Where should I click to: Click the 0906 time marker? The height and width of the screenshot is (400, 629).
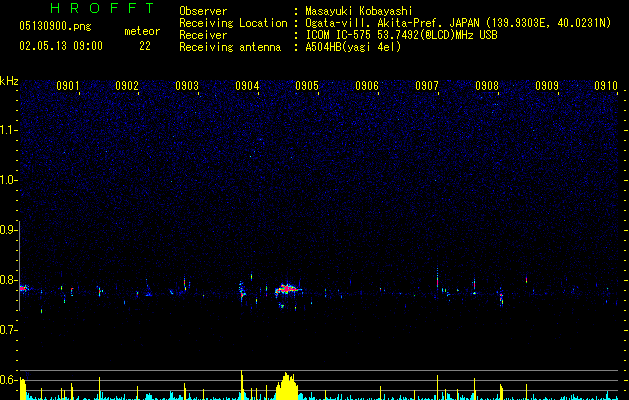(367, 86)
